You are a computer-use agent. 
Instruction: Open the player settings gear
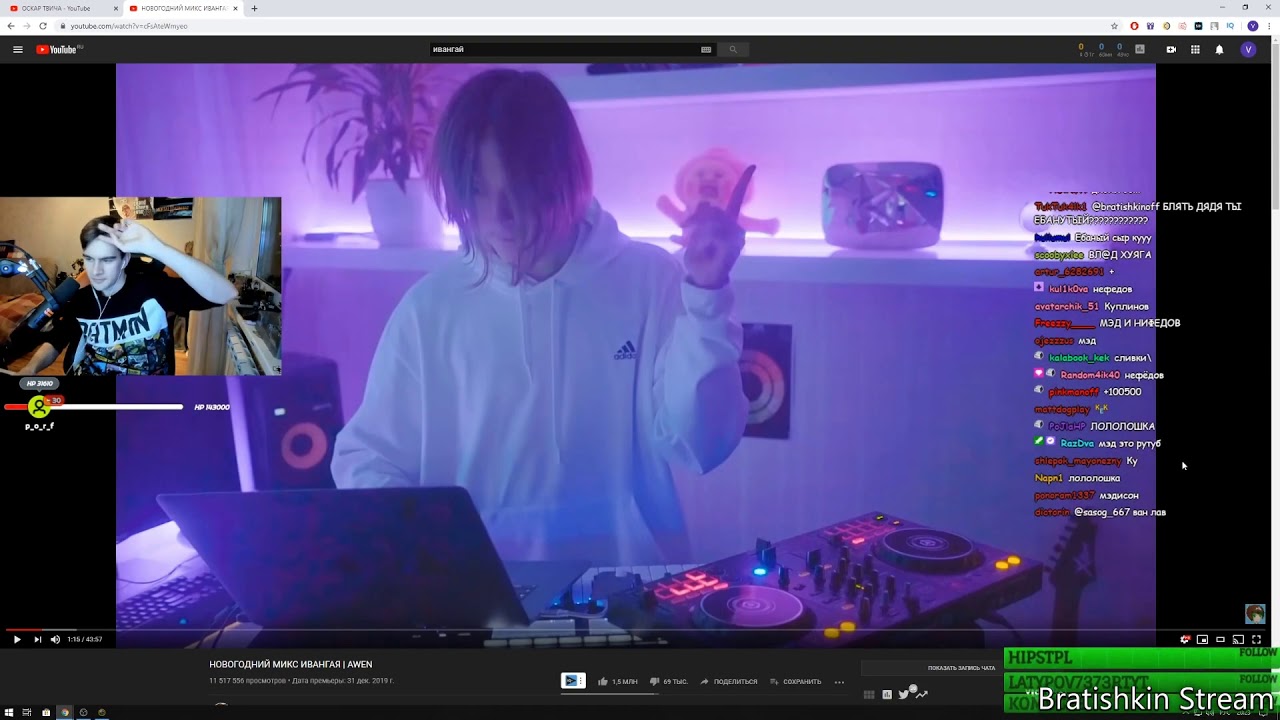pyautogui.click(x=1185, y=639)
